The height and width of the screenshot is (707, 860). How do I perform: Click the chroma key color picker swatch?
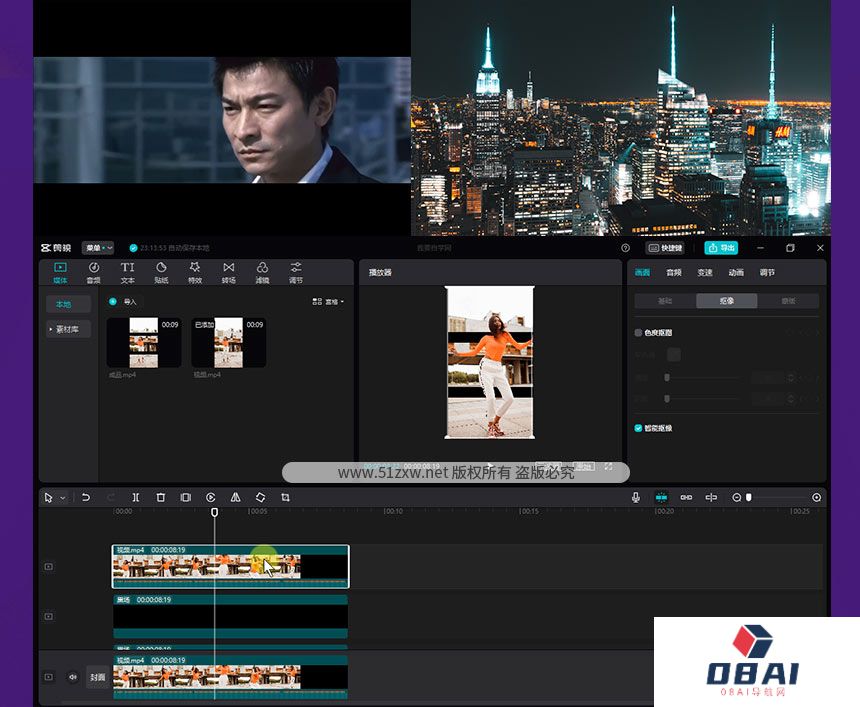click(674, 354)
